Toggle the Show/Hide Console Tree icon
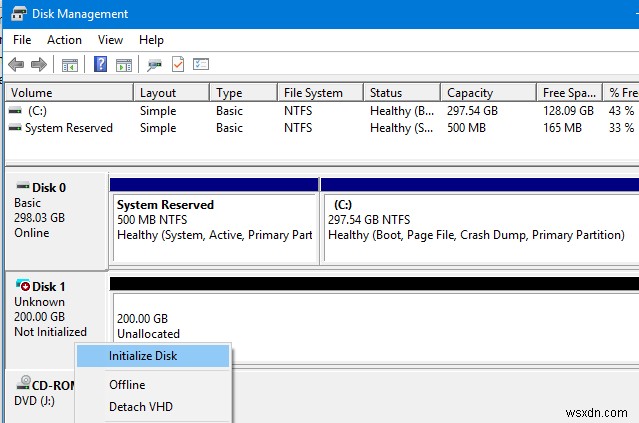 (x=70, y=65)
